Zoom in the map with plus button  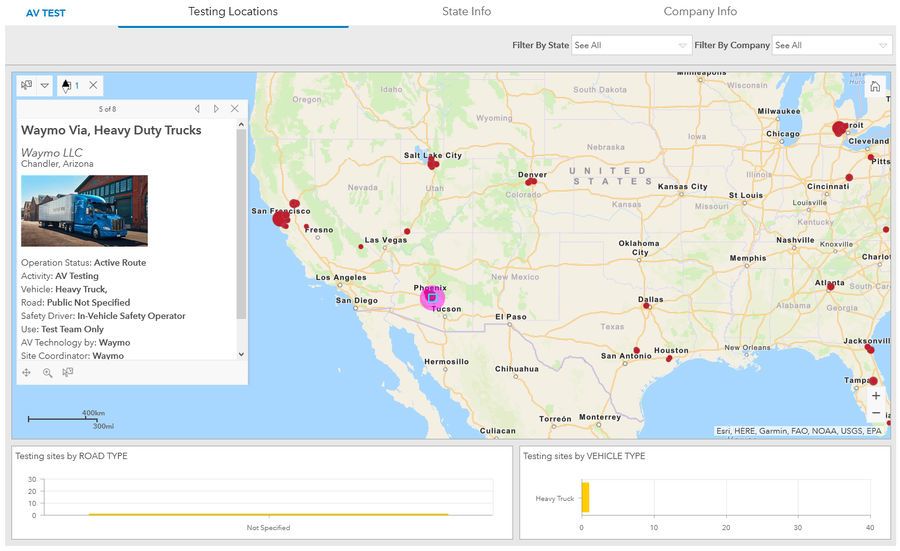tap(876, 395)
